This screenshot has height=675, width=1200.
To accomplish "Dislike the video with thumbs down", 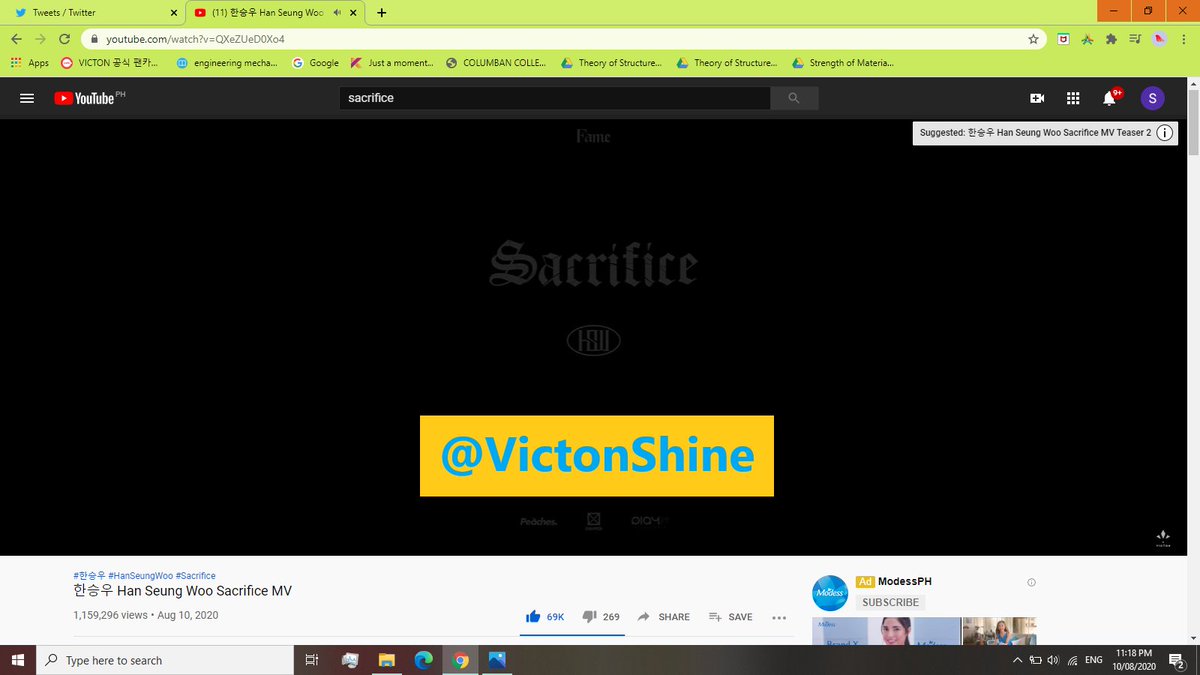I will coord(601,617).
